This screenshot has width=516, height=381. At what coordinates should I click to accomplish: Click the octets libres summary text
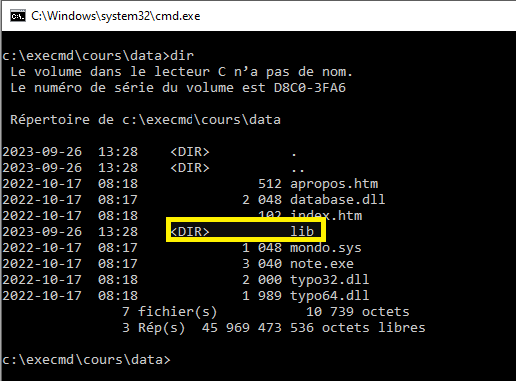tap(374, 328)
